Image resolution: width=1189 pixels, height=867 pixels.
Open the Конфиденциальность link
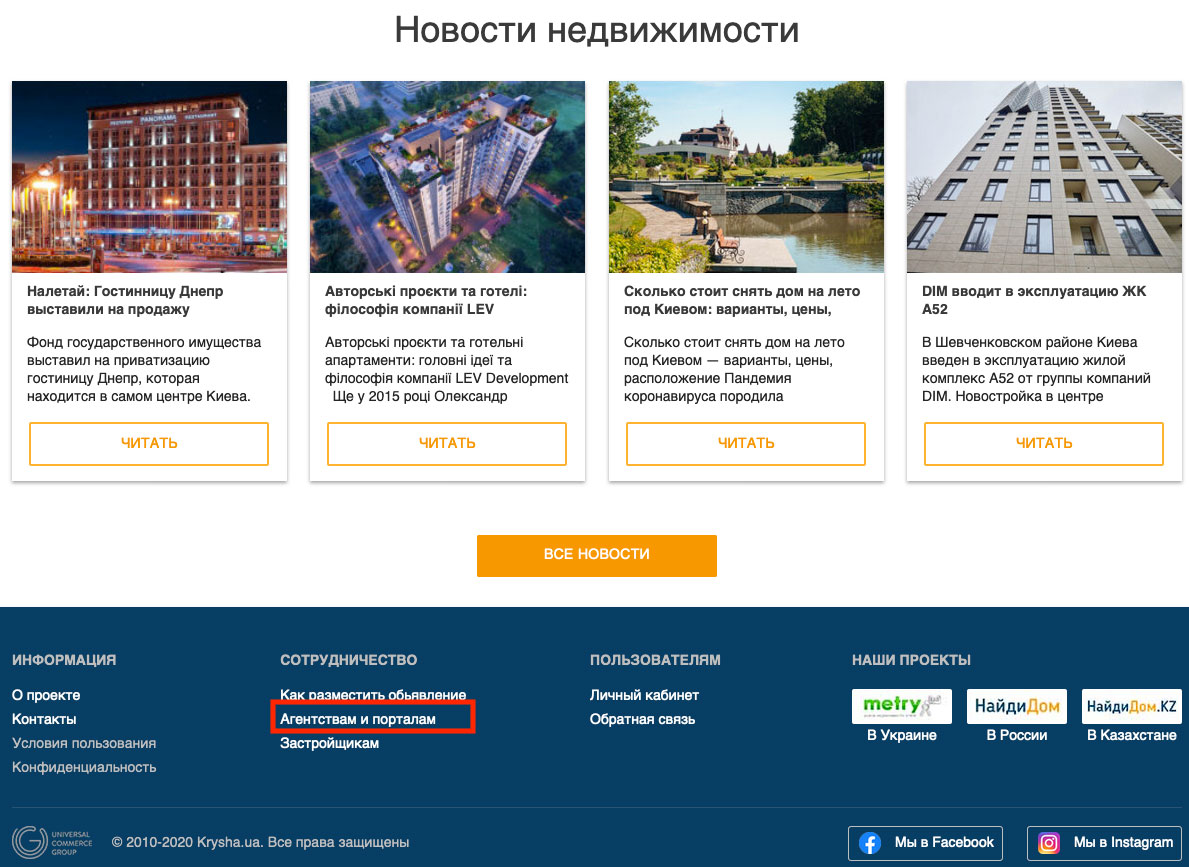pyautogui.click(x=84, y=768)
